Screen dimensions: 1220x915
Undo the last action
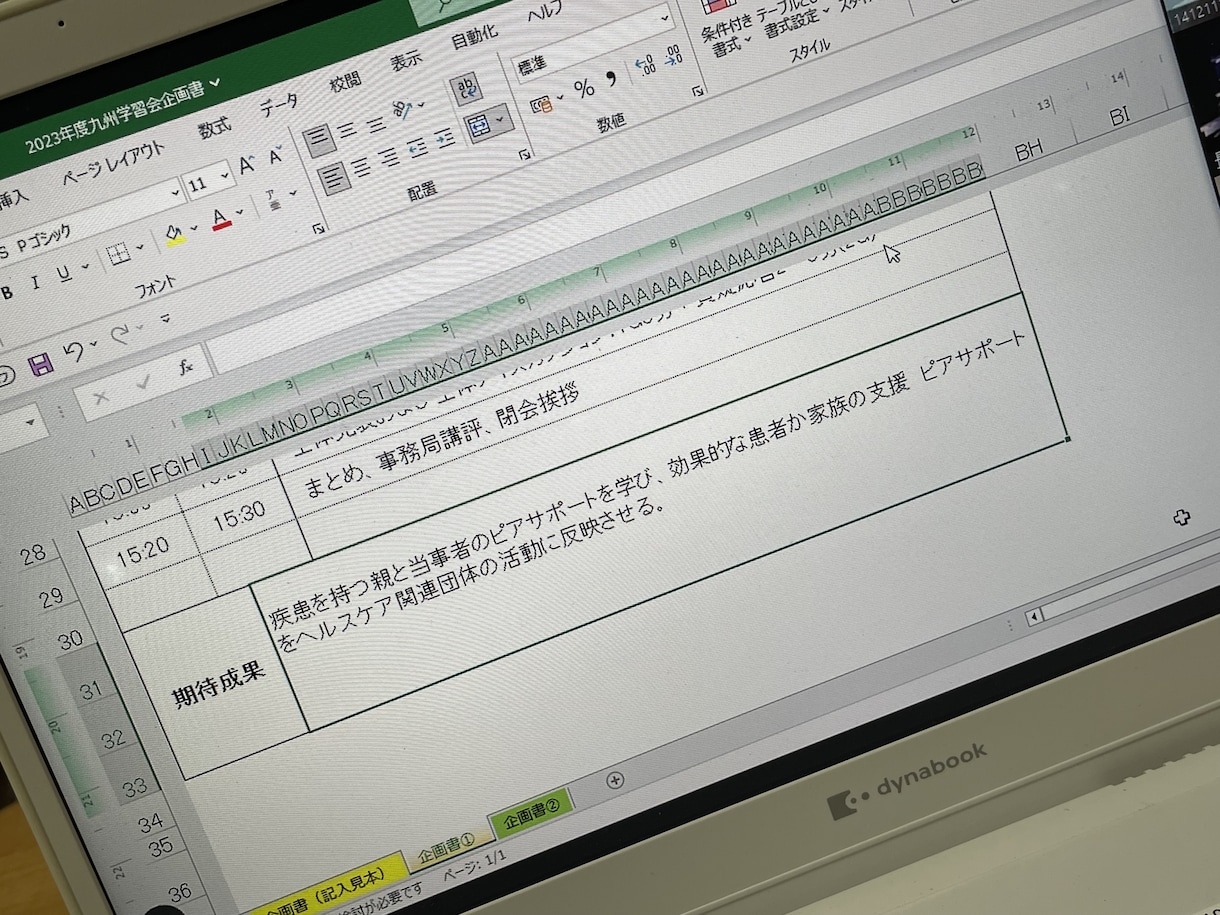click(73, 353)
